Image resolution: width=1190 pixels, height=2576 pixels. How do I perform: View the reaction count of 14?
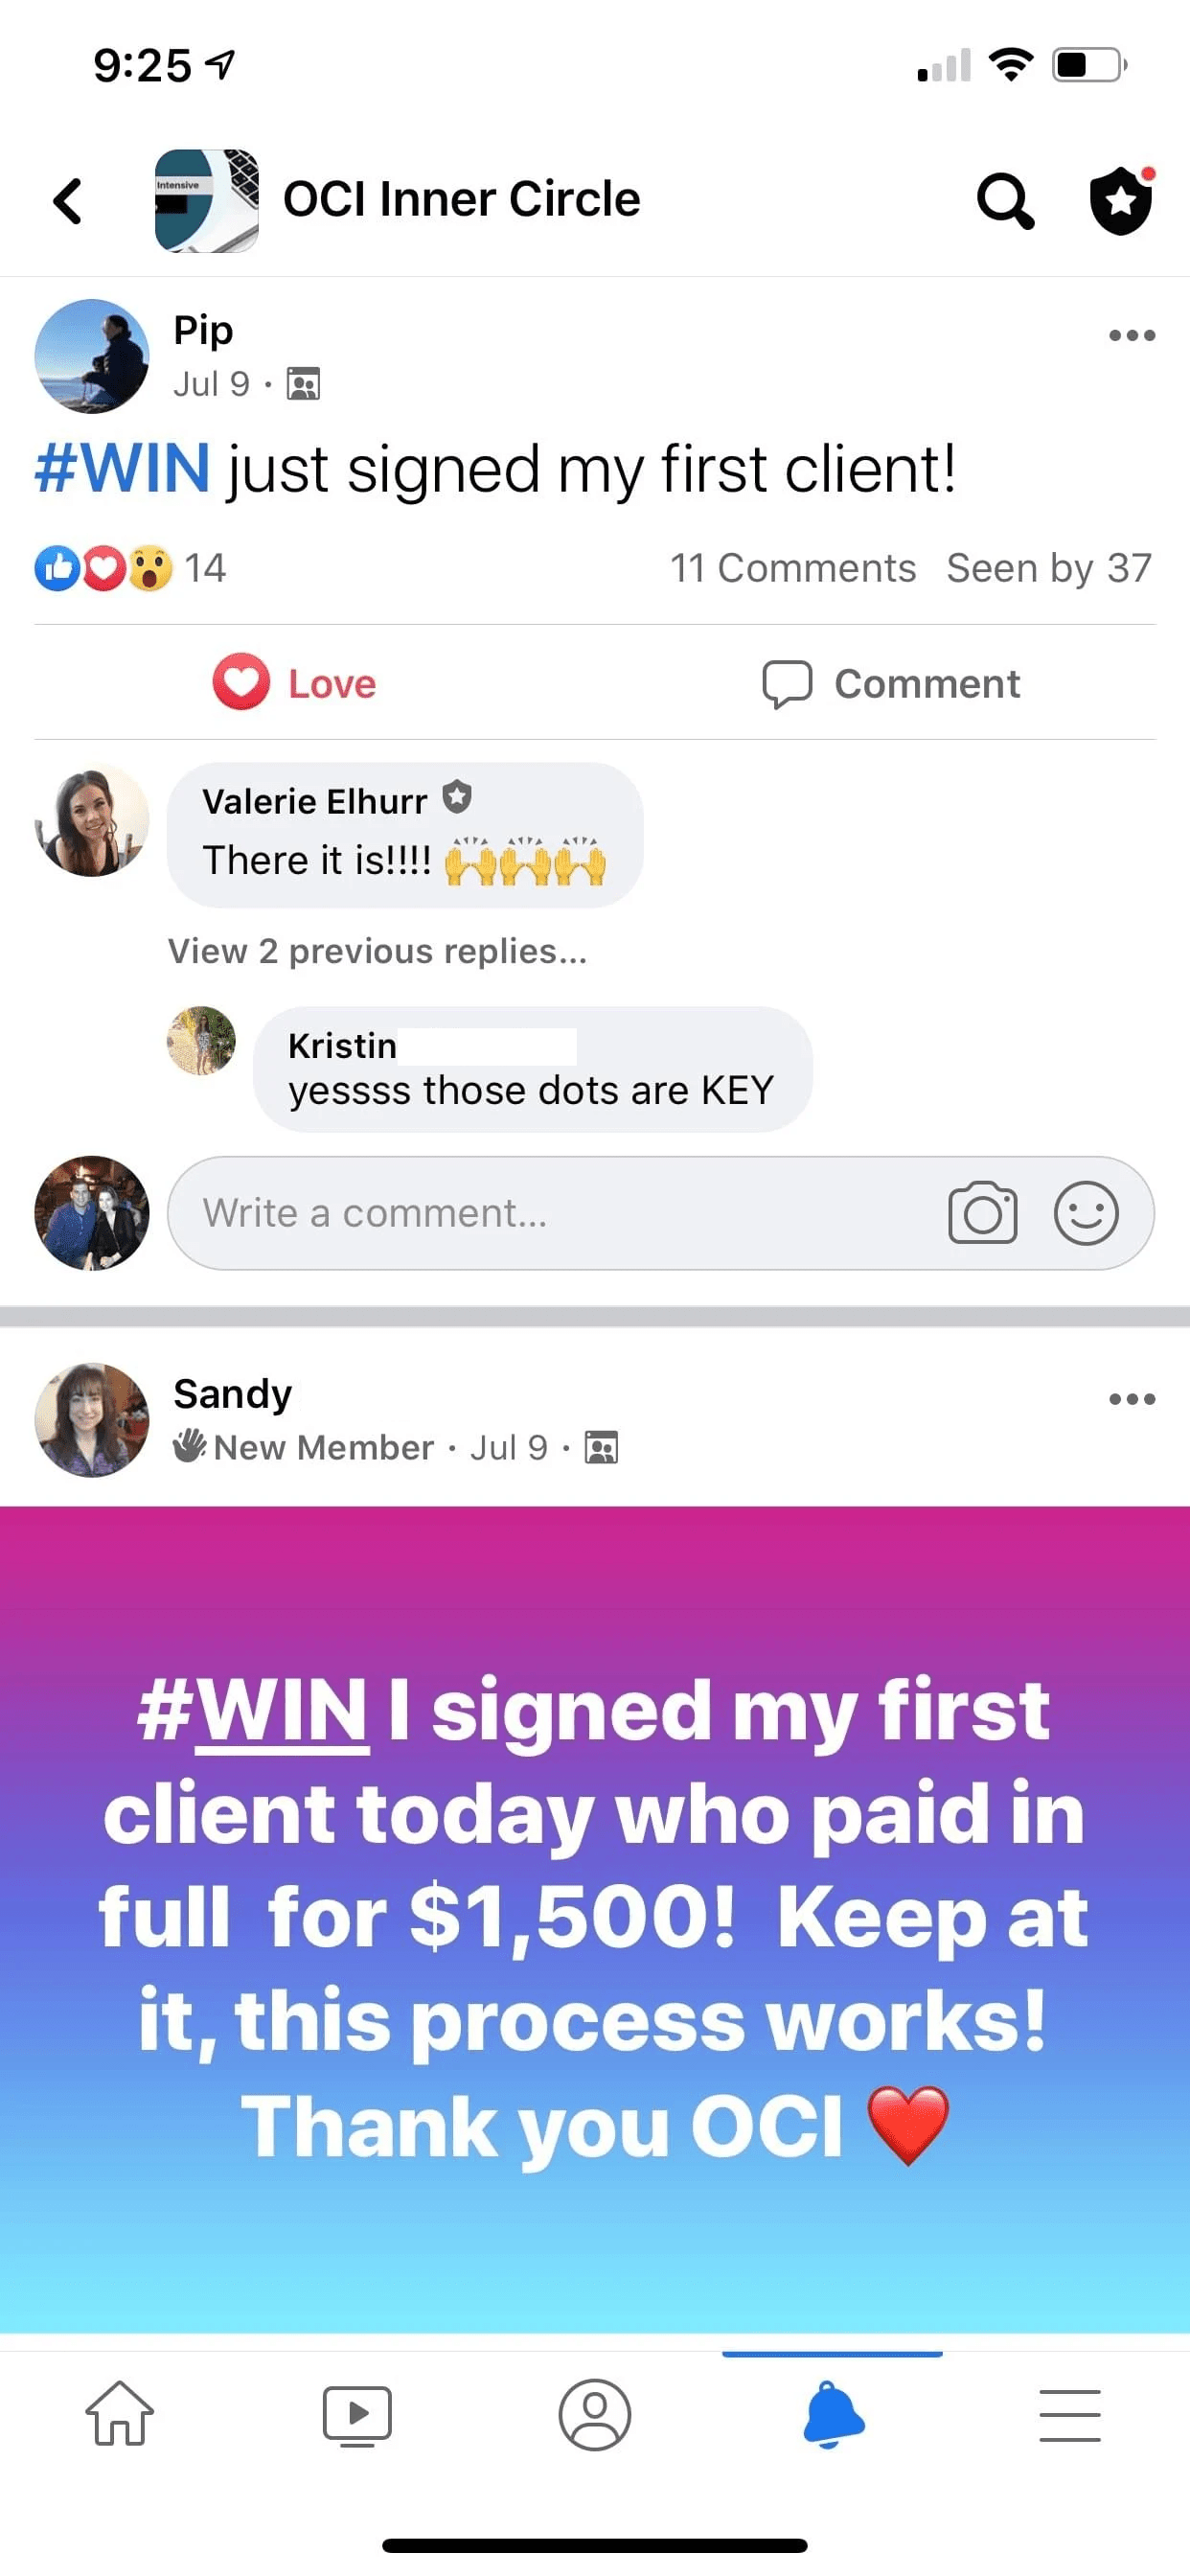pos(205,568)
